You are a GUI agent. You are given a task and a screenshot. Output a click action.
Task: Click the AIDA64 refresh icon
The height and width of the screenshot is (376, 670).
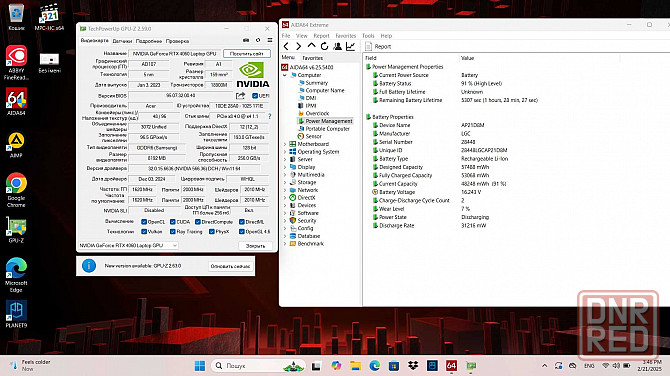pos(324,46)
